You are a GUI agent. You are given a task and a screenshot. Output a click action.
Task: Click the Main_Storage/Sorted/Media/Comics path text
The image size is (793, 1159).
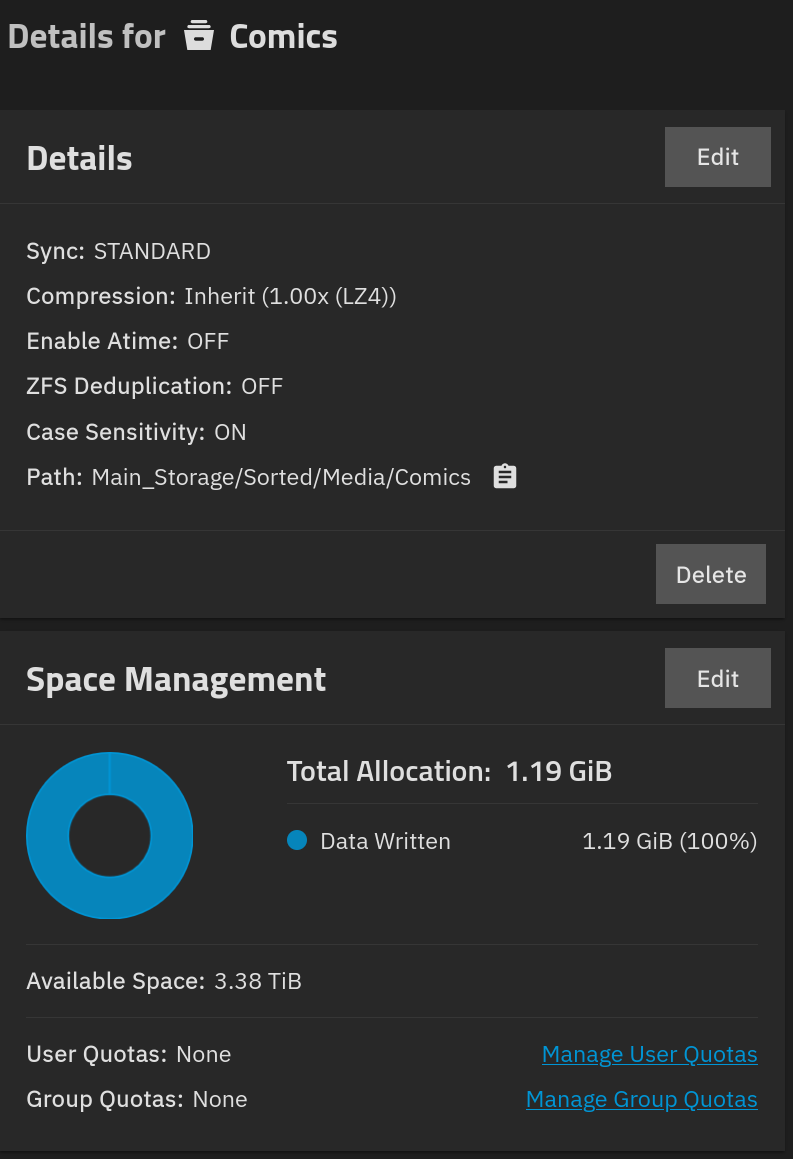[281, 477]
